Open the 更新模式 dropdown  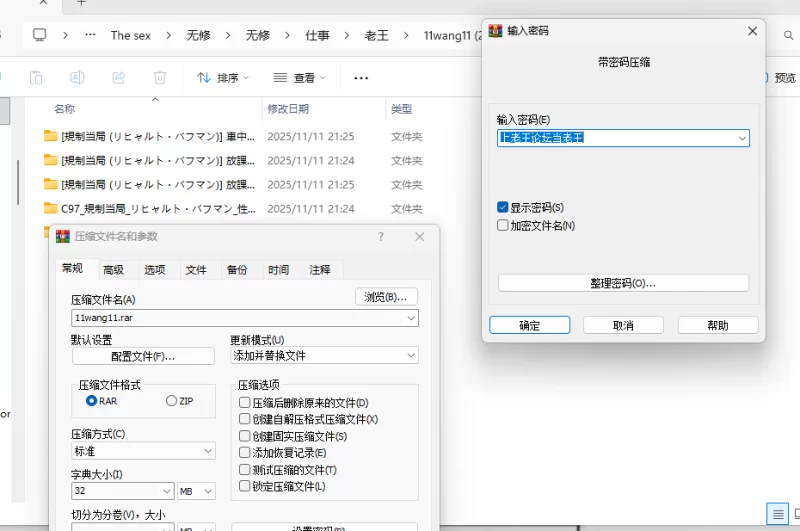tap(410, 356)
